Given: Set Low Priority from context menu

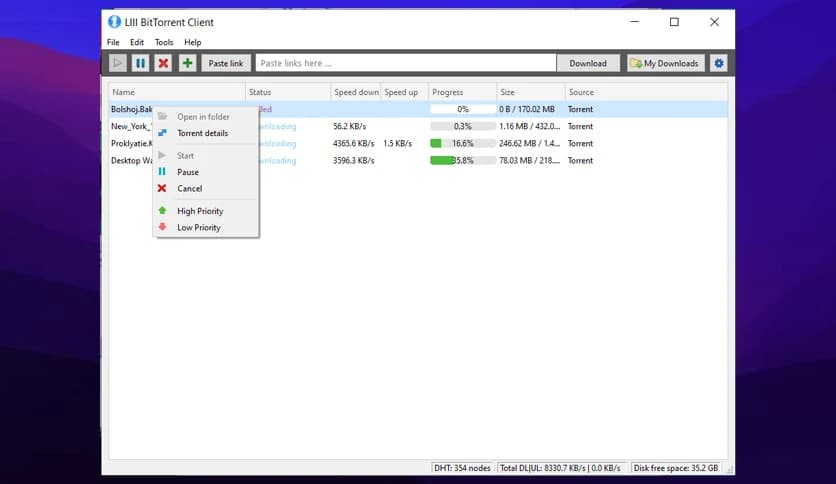Looking at the screenshot, I should [x=199, y=228].
